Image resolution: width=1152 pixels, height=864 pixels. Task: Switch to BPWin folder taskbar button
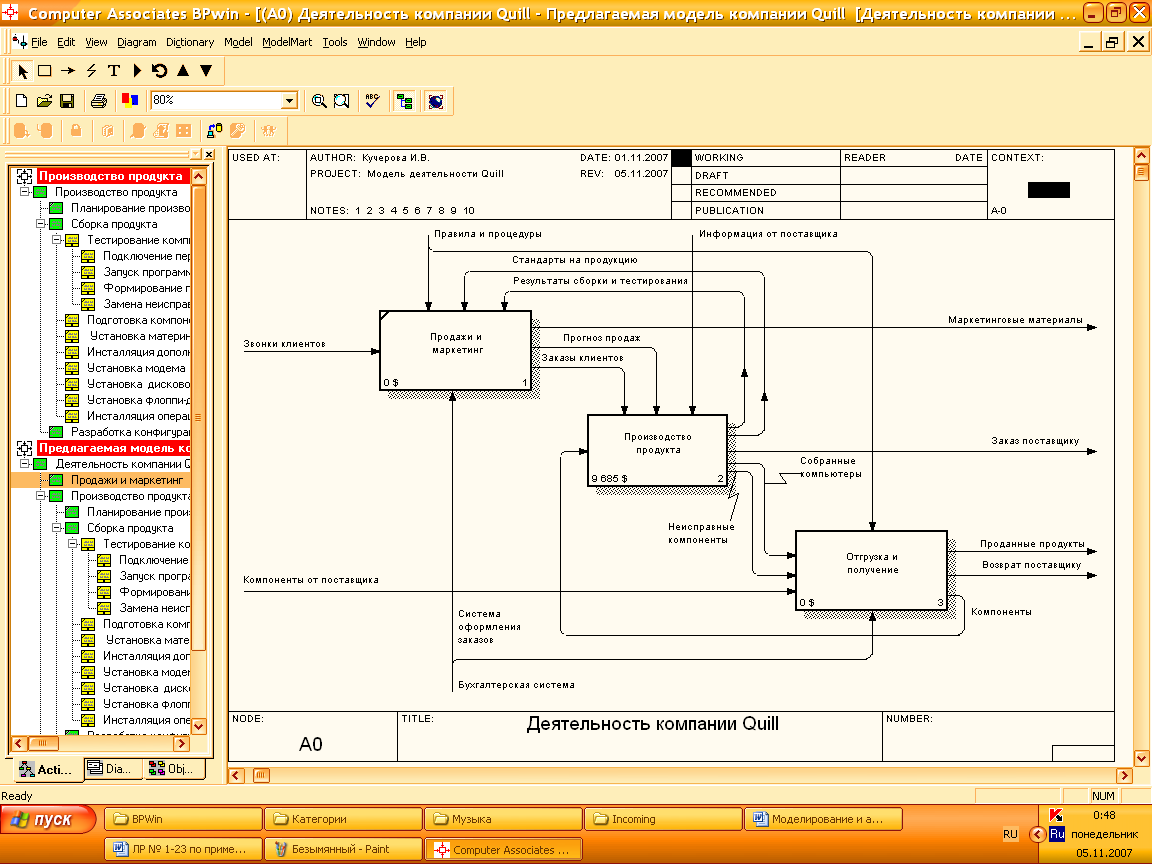pyautogui.click(x=183, y=819)
